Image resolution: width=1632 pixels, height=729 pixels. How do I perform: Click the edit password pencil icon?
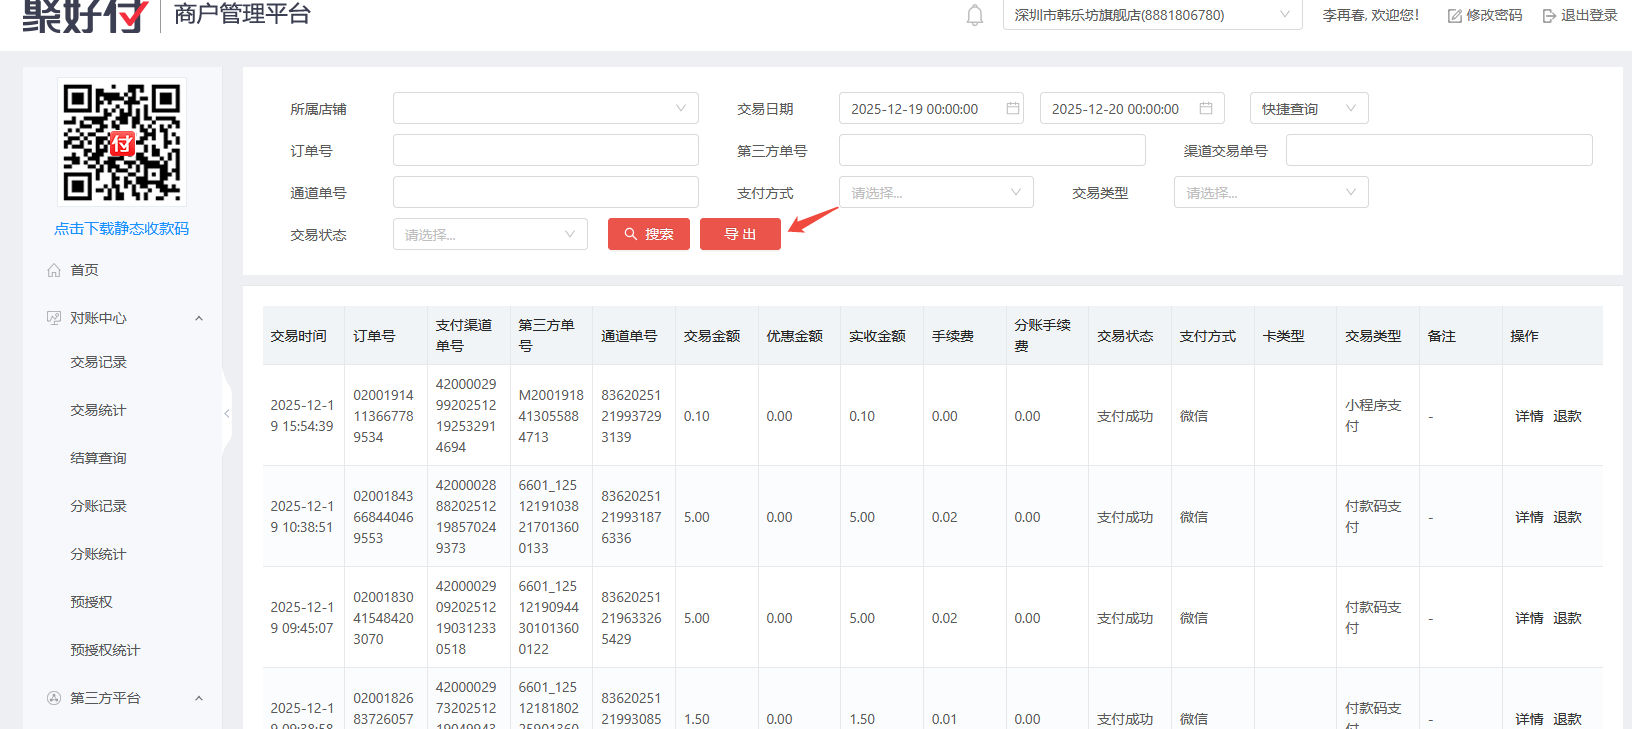1455,16
